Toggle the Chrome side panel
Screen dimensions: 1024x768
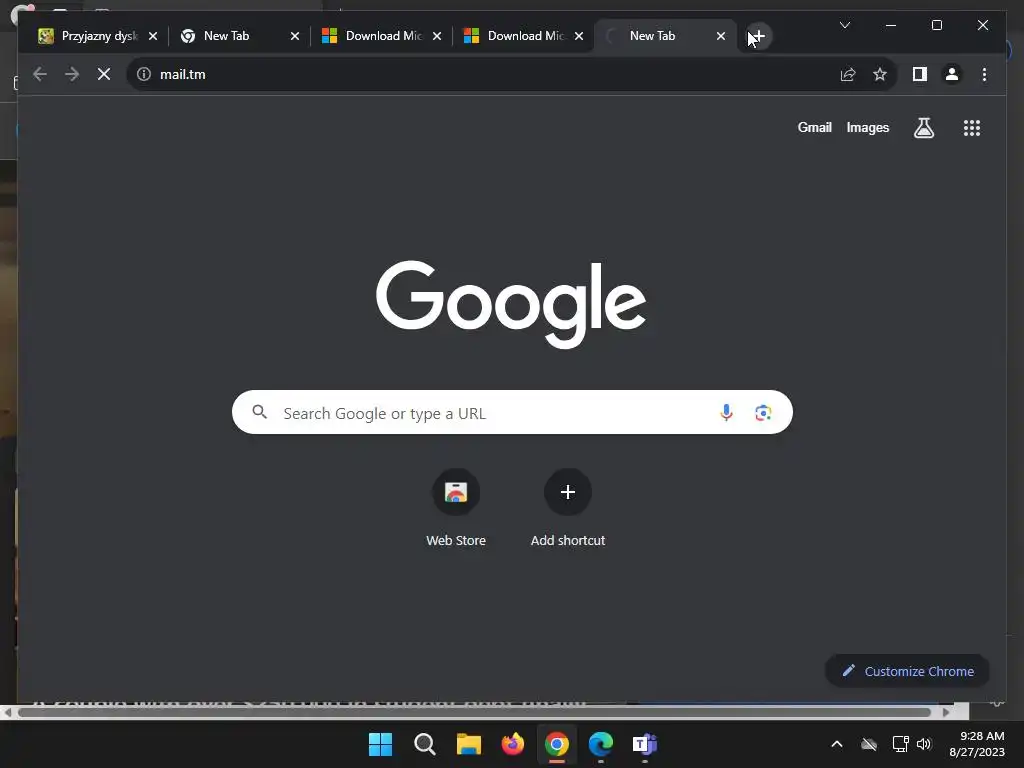[x=920, y=74]
